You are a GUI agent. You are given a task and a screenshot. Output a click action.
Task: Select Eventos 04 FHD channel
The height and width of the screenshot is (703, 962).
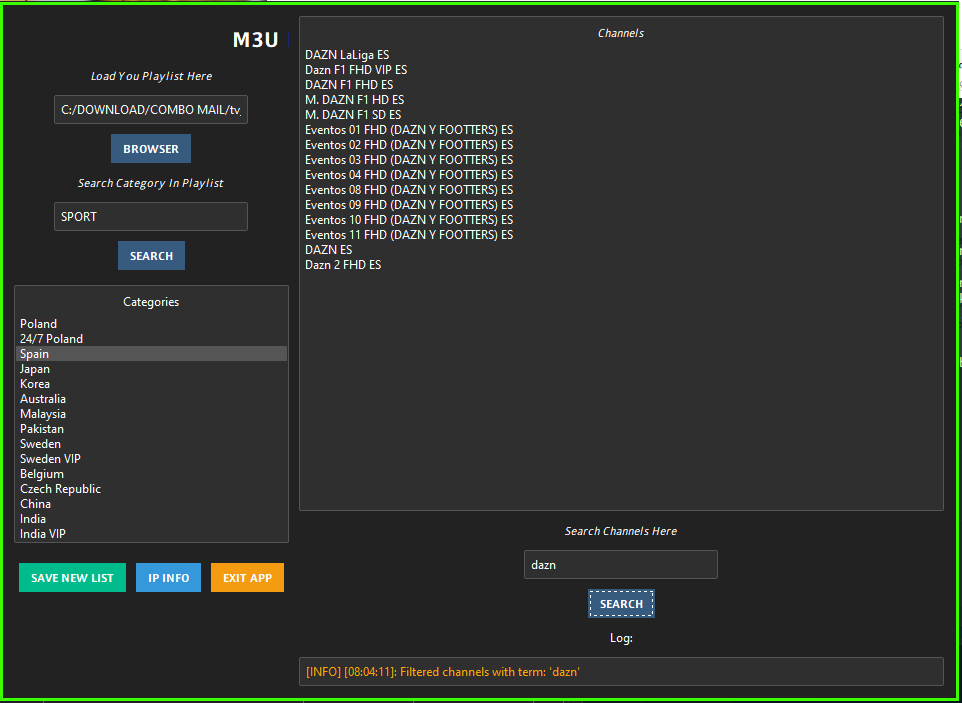coord(621,175)
